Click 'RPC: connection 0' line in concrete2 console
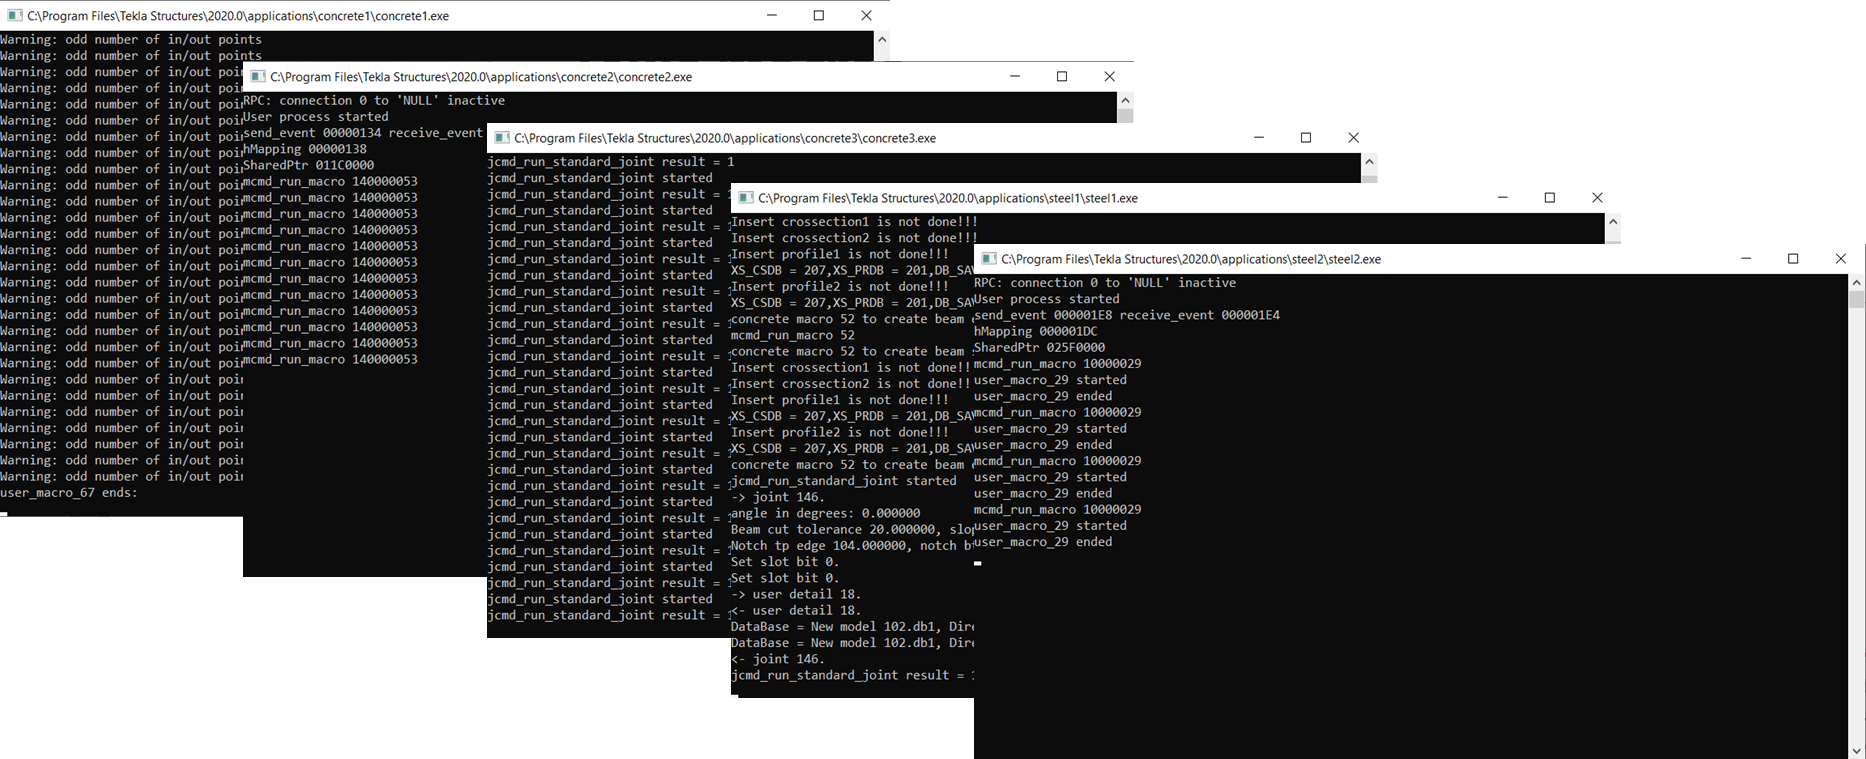Viewport: 1866px width, 759px height. [x=374, y=101]
